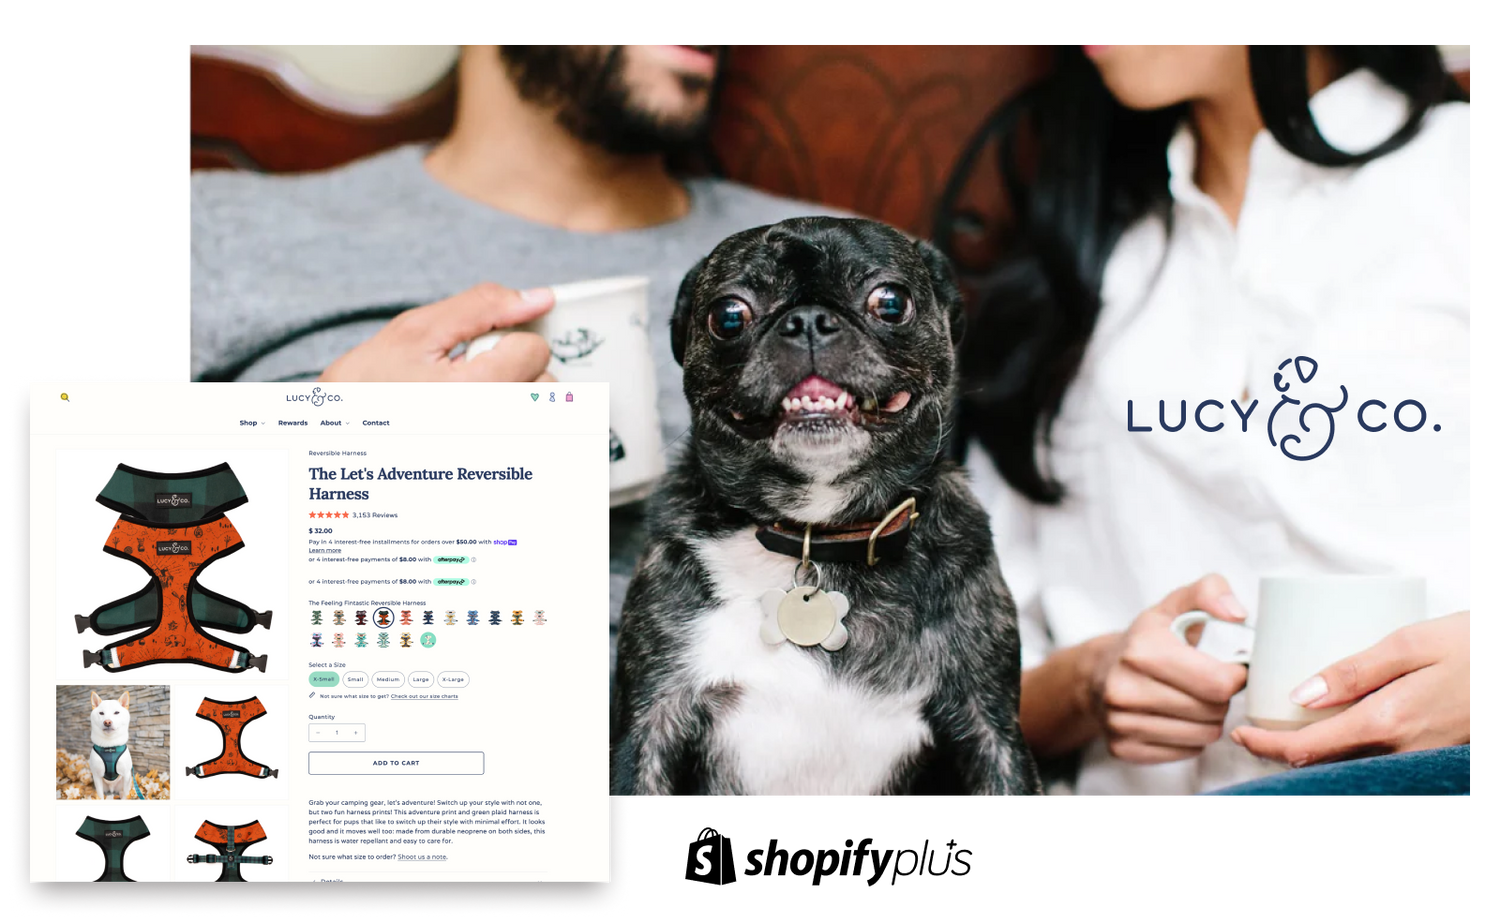Open the Shoot us a note link

(x=422, y=857)
